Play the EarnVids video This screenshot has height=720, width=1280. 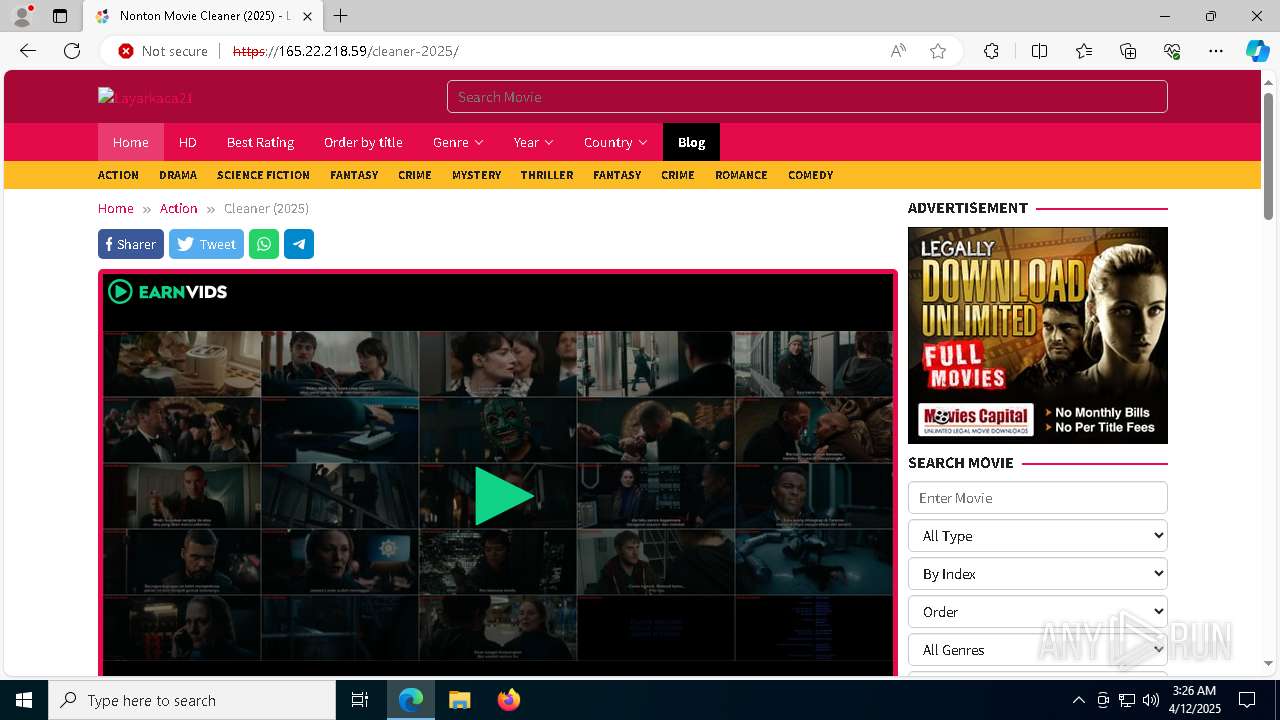[503, 496]
